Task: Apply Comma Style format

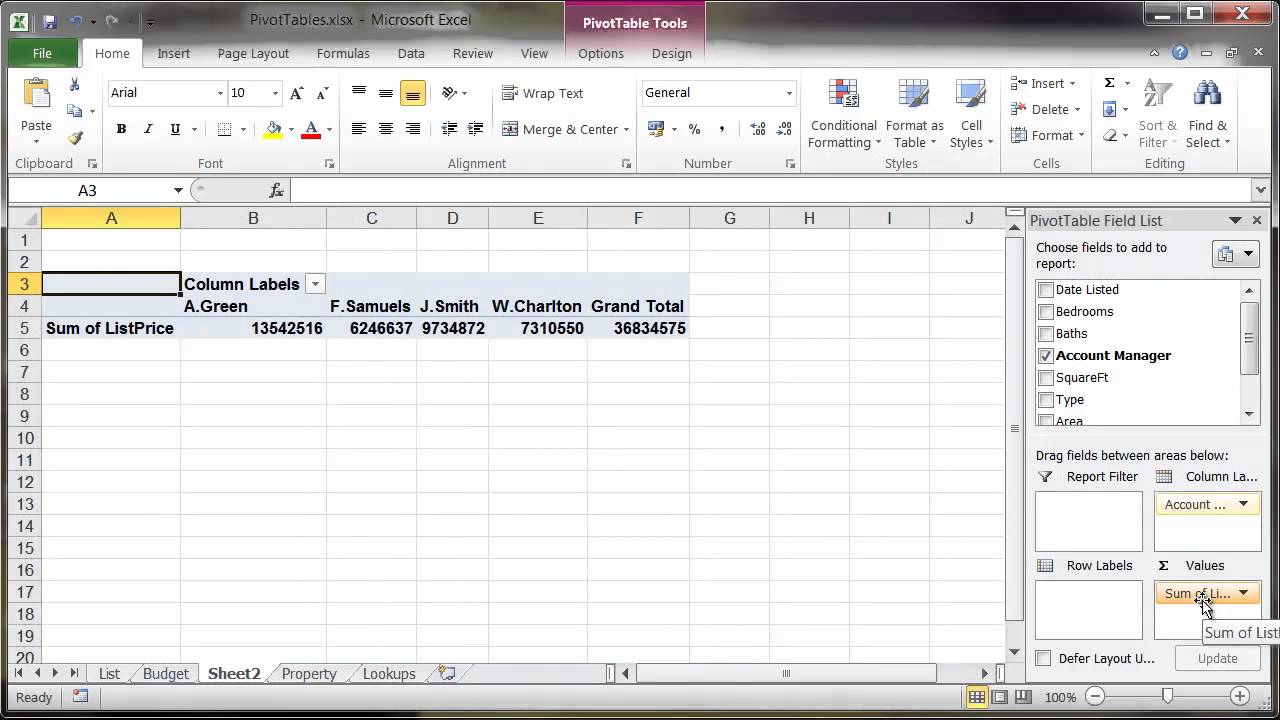Action: (x=720, y=129)
